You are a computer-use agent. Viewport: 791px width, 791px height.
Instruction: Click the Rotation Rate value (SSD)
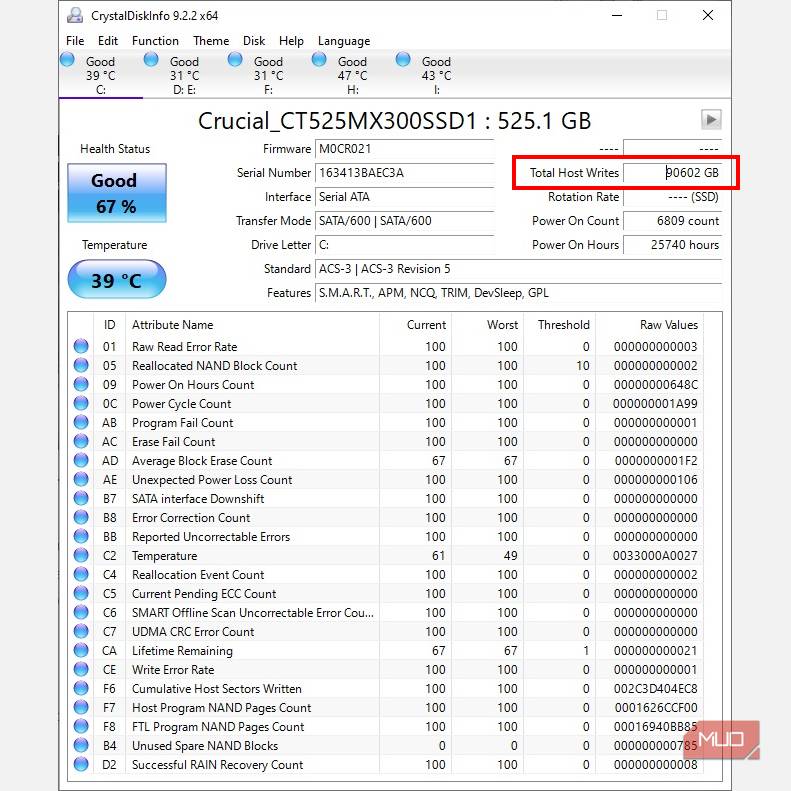point(672,197)
